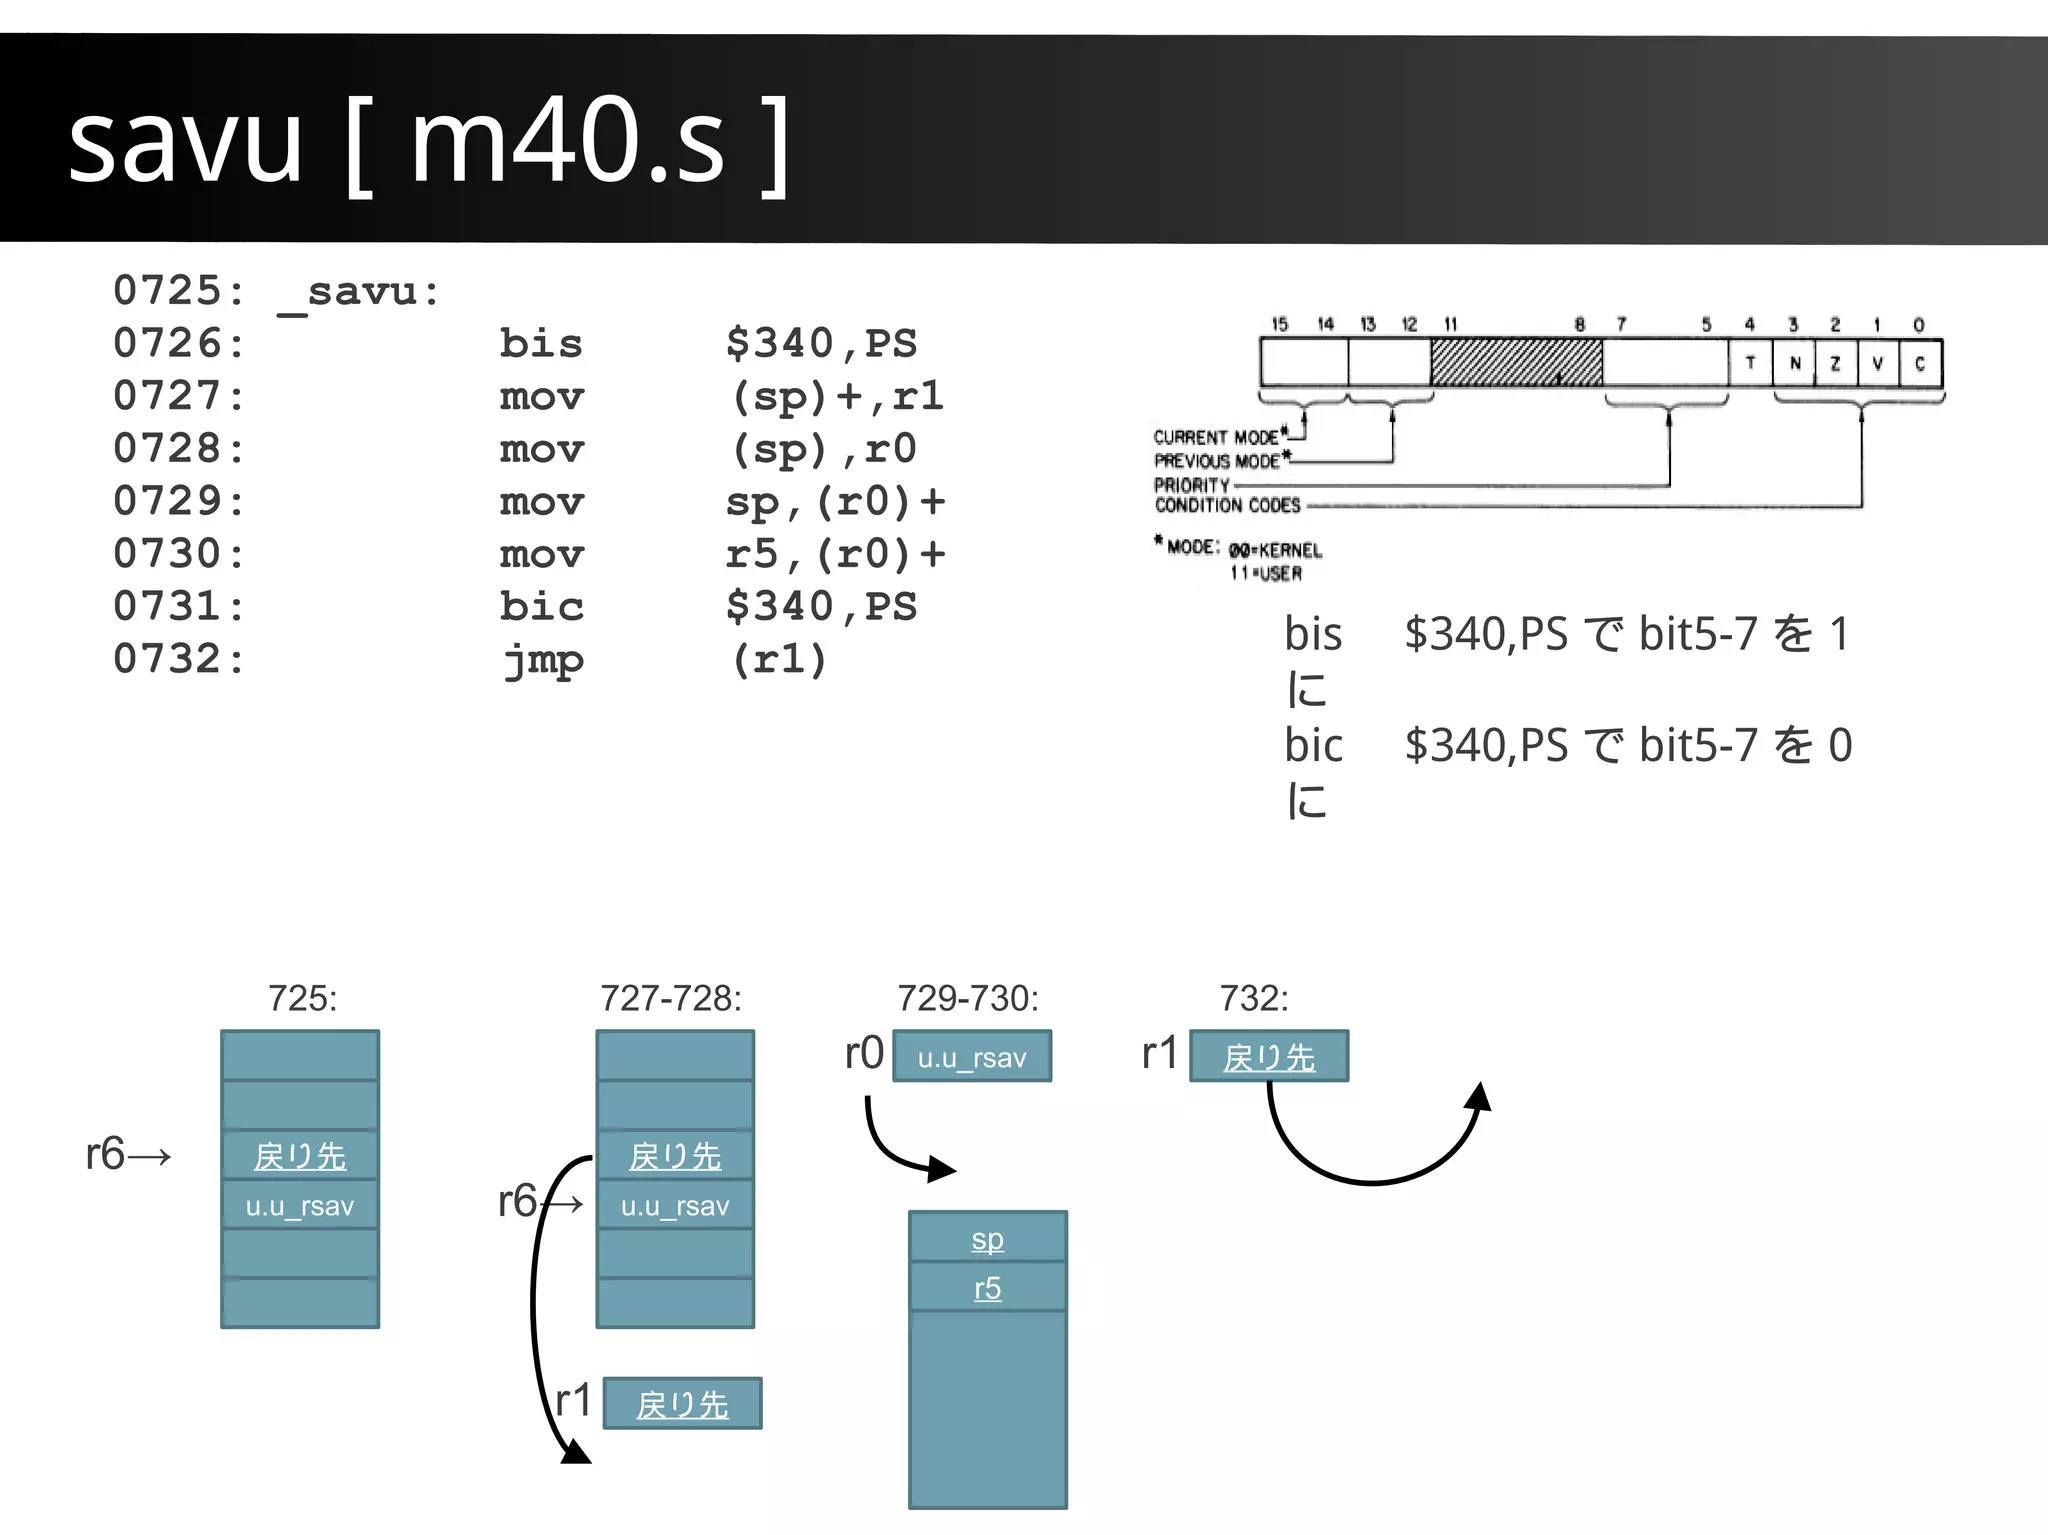Screen dimensions: 2048x1535
Task: Click the r6 pointer label beside the 727-728 stack
Action: pos(540,1201)
